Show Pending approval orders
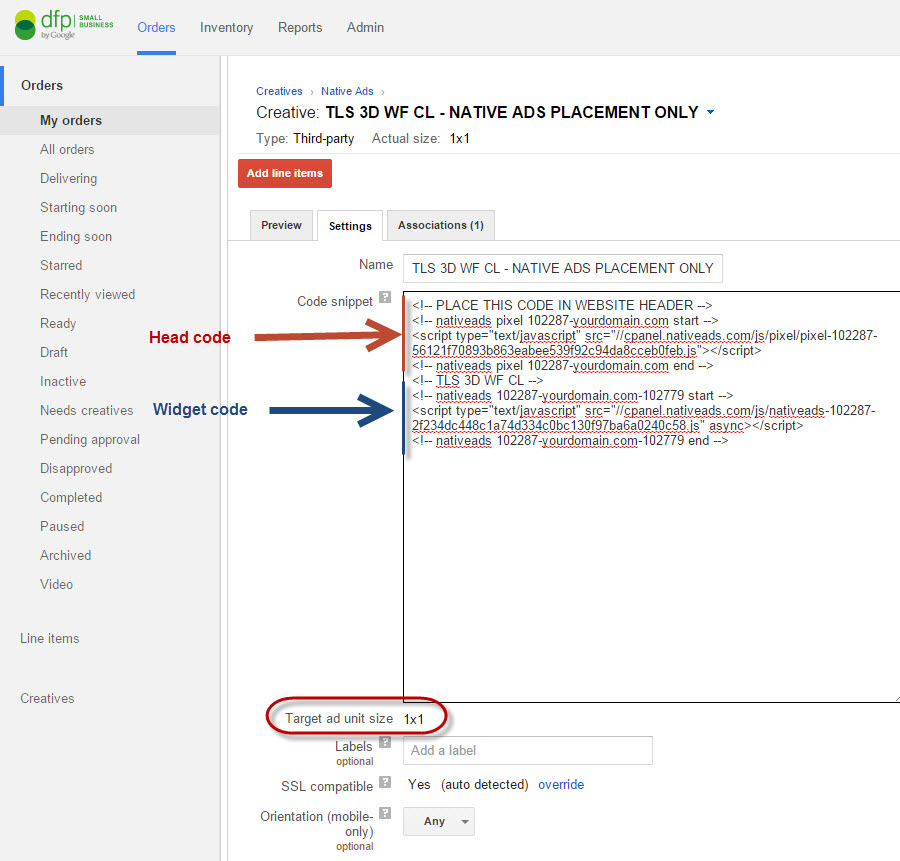The width and height of the screenshot is (900, 861). [90, 440]
